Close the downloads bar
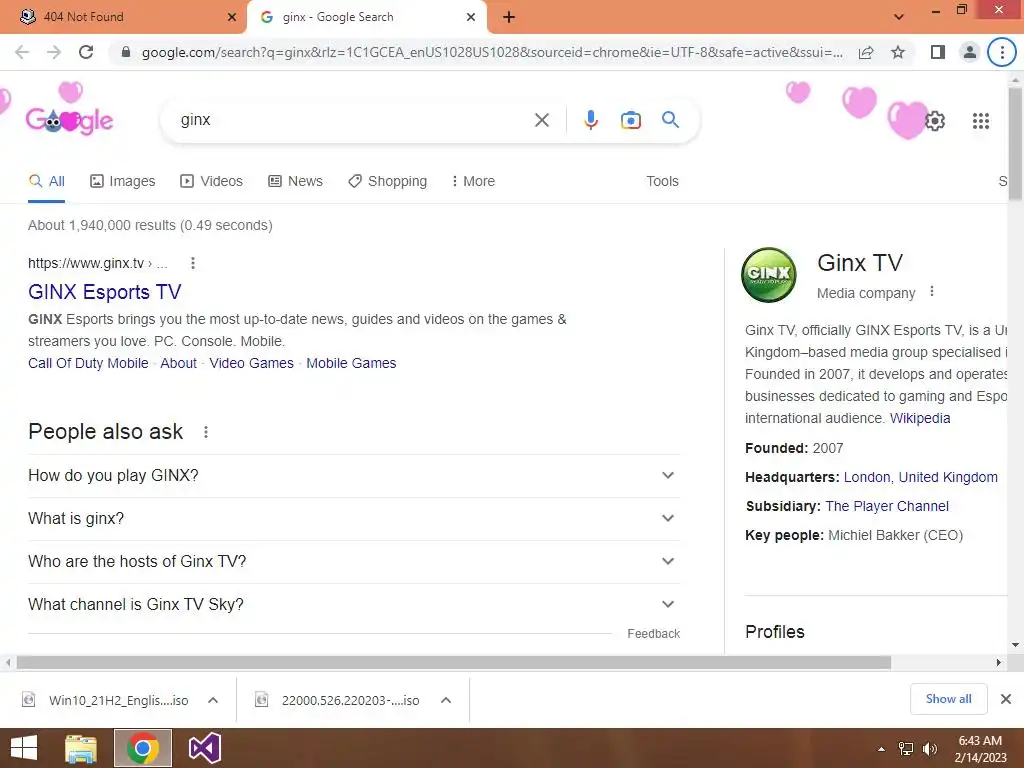Screen dimensions: 1024x768 pyautogui.click(x=1006, y=699)
